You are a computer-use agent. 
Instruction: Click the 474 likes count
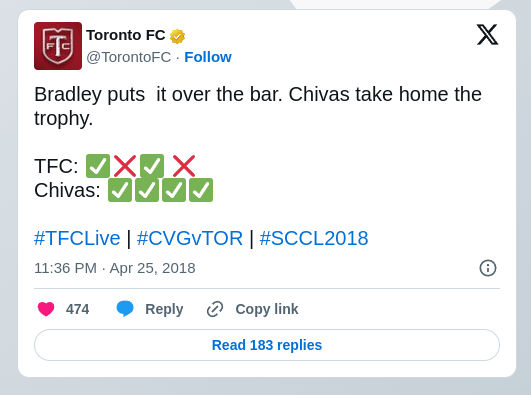click(78, 309)
